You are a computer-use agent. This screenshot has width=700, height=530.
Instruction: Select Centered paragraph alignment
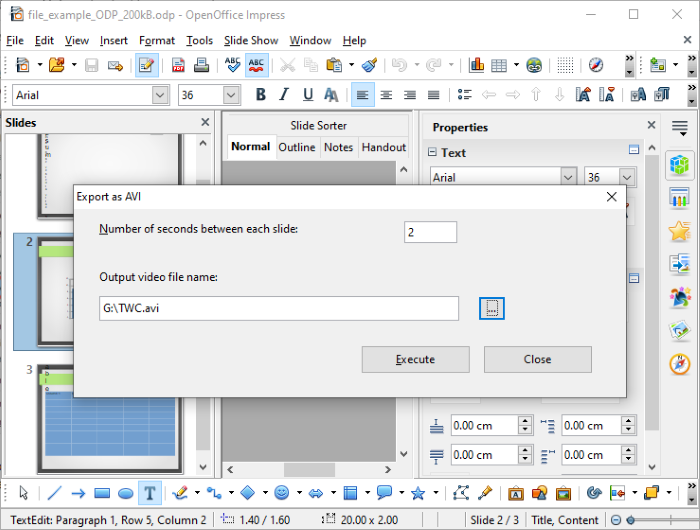pos(386,95)
